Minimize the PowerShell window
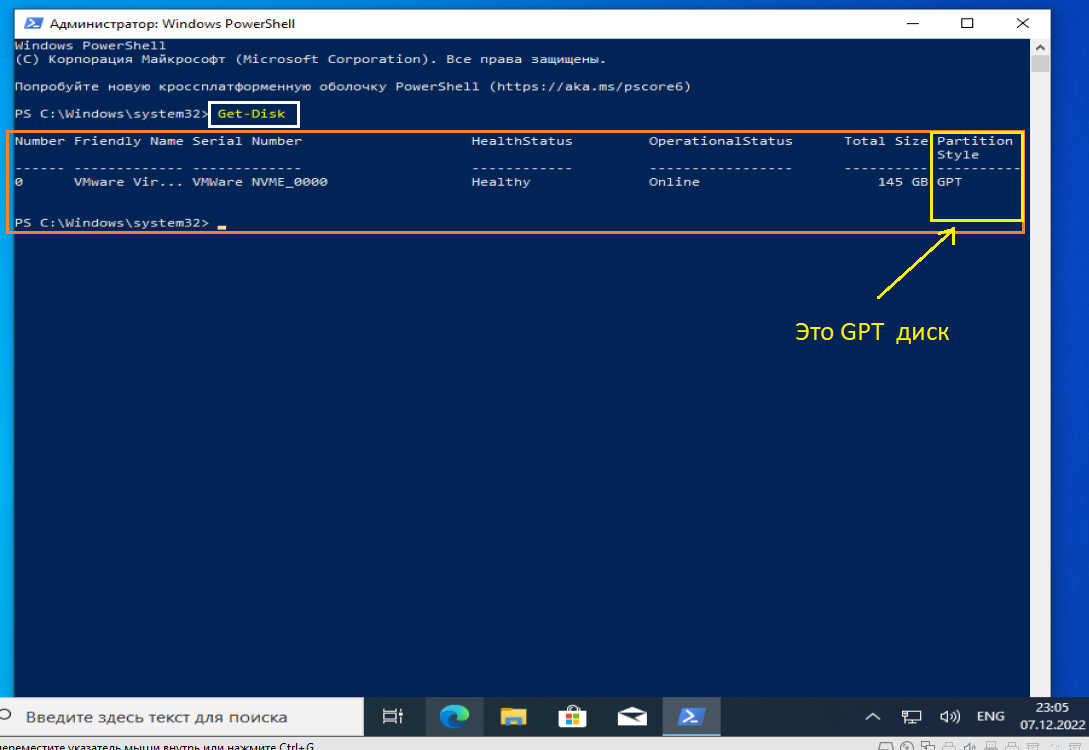The height and width of the screenshot is (750, 1089). pos(913,24)
